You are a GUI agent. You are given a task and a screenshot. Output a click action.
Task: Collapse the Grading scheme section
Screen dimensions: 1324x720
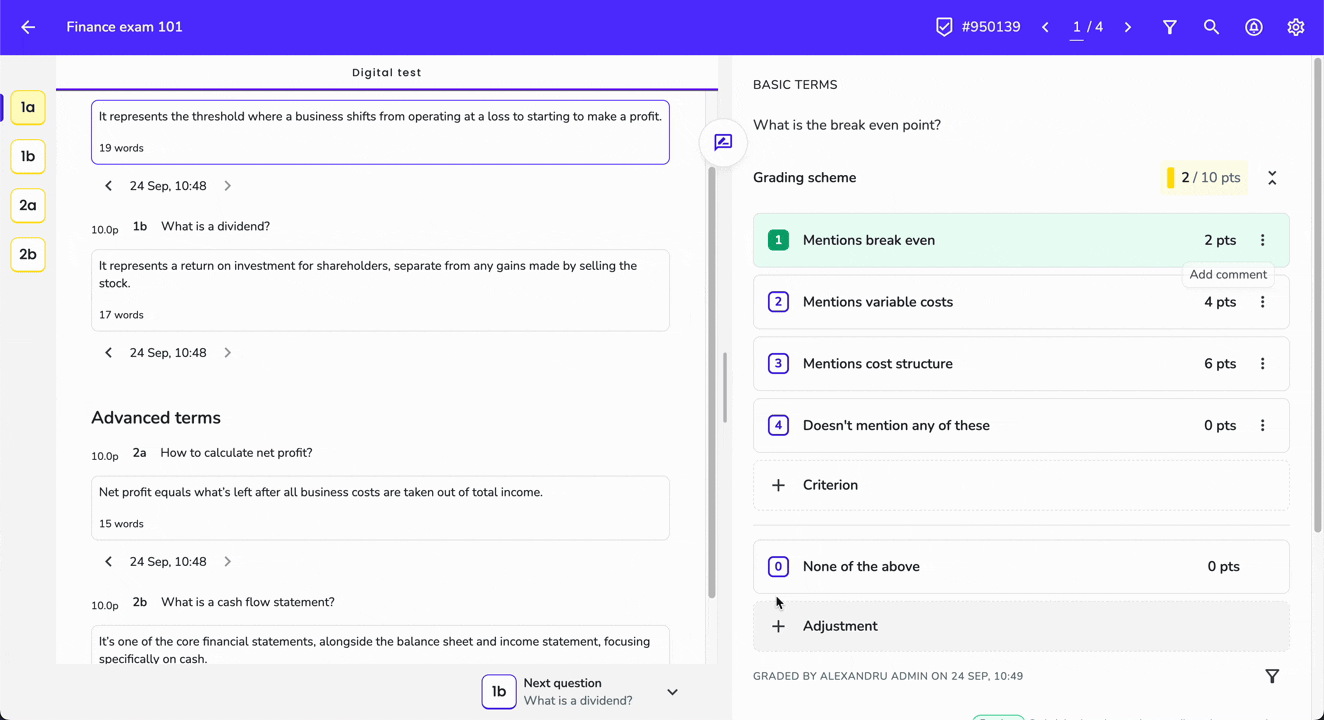click(x=1272, y=178)
